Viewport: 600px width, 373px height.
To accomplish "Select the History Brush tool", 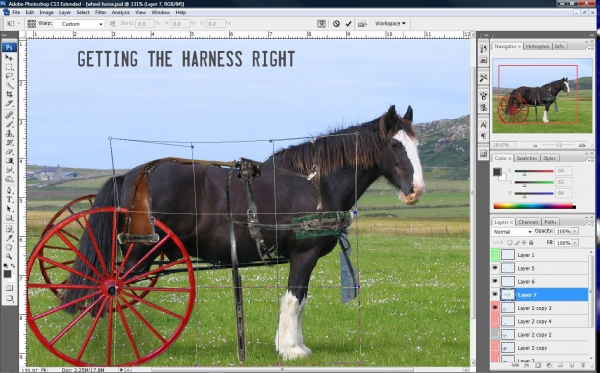I will 9,142.
